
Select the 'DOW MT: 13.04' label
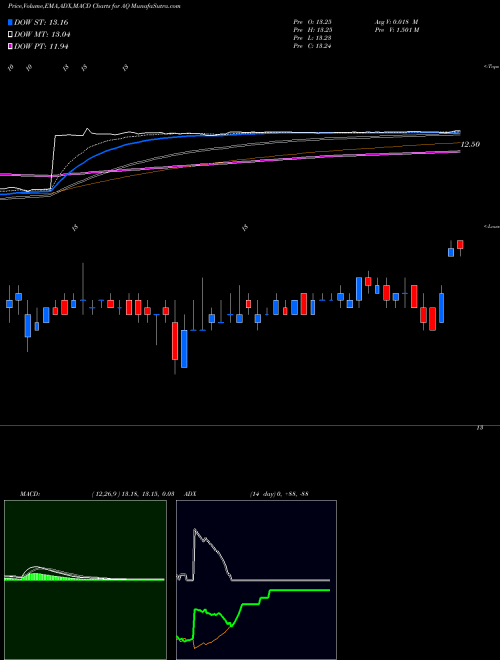pyautogui.click(x=42, y=35)
